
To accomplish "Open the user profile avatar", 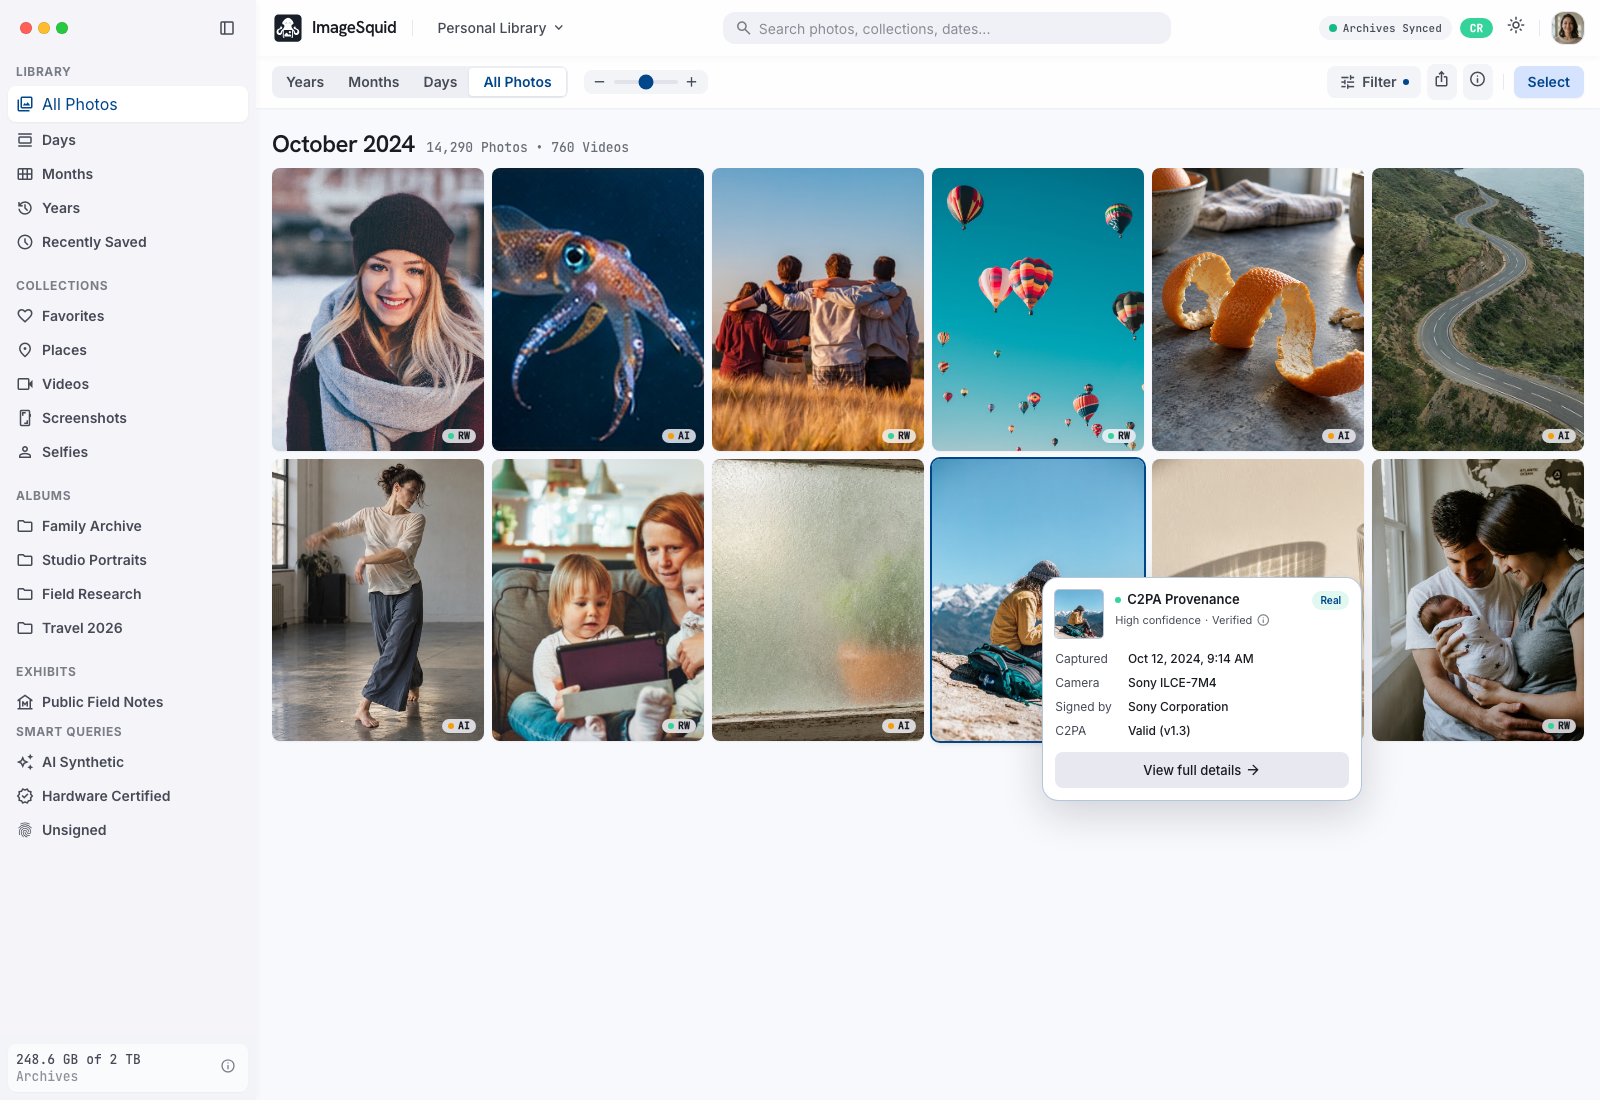I will coord(1567,28).
